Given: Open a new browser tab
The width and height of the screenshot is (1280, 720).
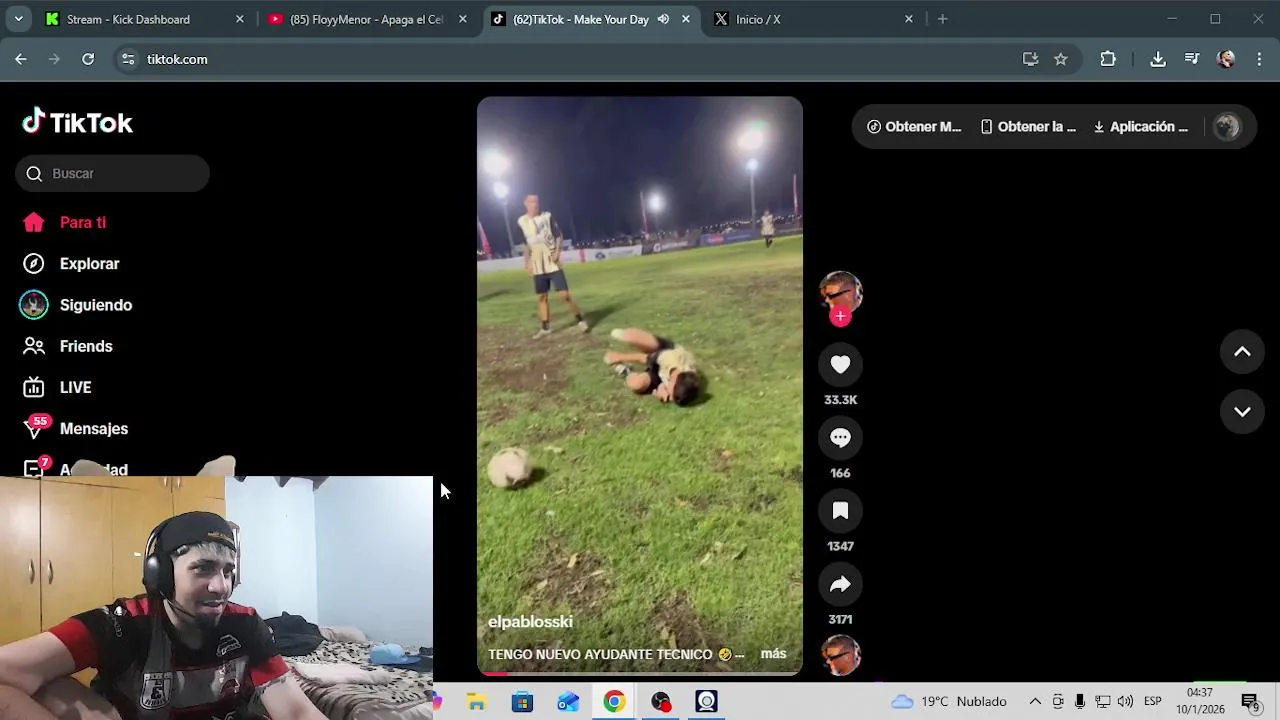Looking at the screenshot, I should [x=942, y=19].
